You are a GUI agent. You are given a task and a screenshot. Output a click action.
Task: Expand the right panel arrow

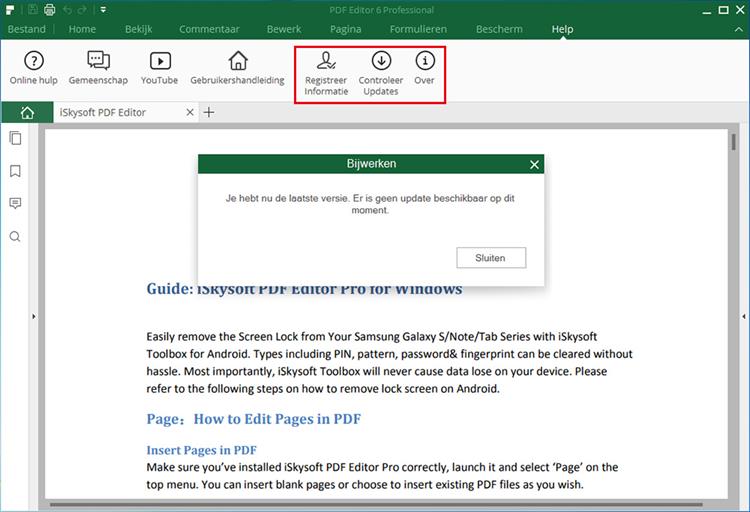744,316
